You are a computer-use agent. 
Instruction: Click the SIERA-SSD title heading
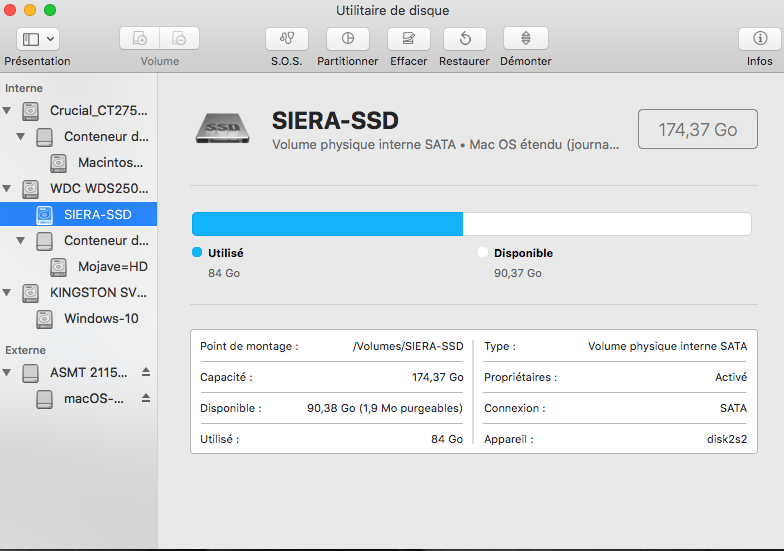click(x=335, y=120)
